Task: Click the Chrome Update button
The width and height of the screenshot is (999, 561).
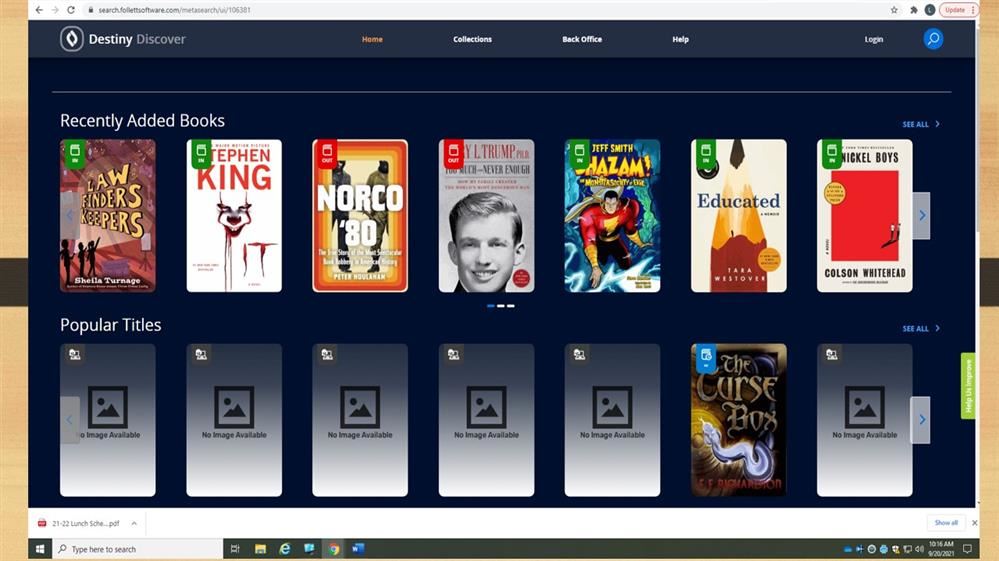Action: tap(958, 10)
